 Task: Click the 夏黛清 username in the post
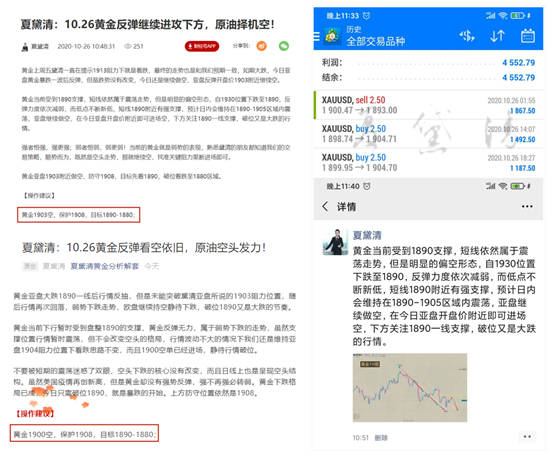coord(367,235)
